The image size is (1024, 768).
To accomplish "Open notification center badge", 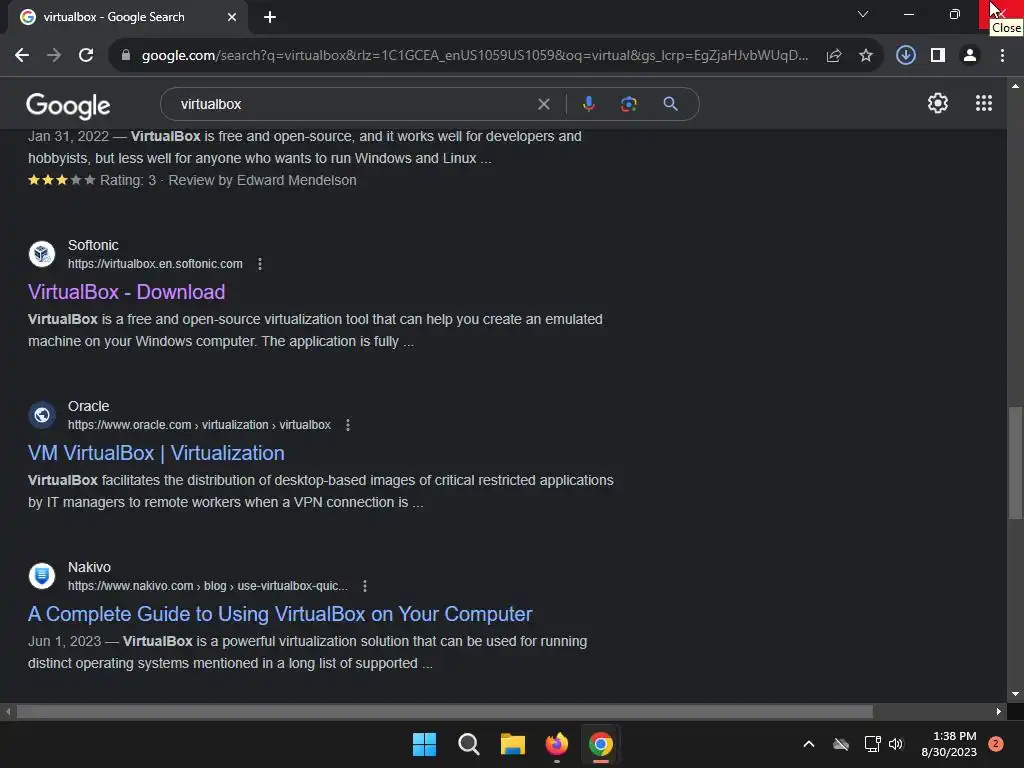I will click(x=995, y=744).
